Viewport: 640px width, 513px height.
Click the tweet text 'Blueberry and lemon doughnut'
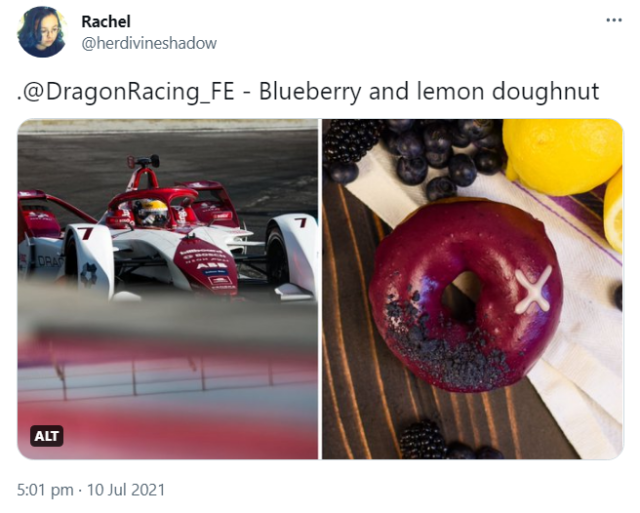click(x=429, y=91)
